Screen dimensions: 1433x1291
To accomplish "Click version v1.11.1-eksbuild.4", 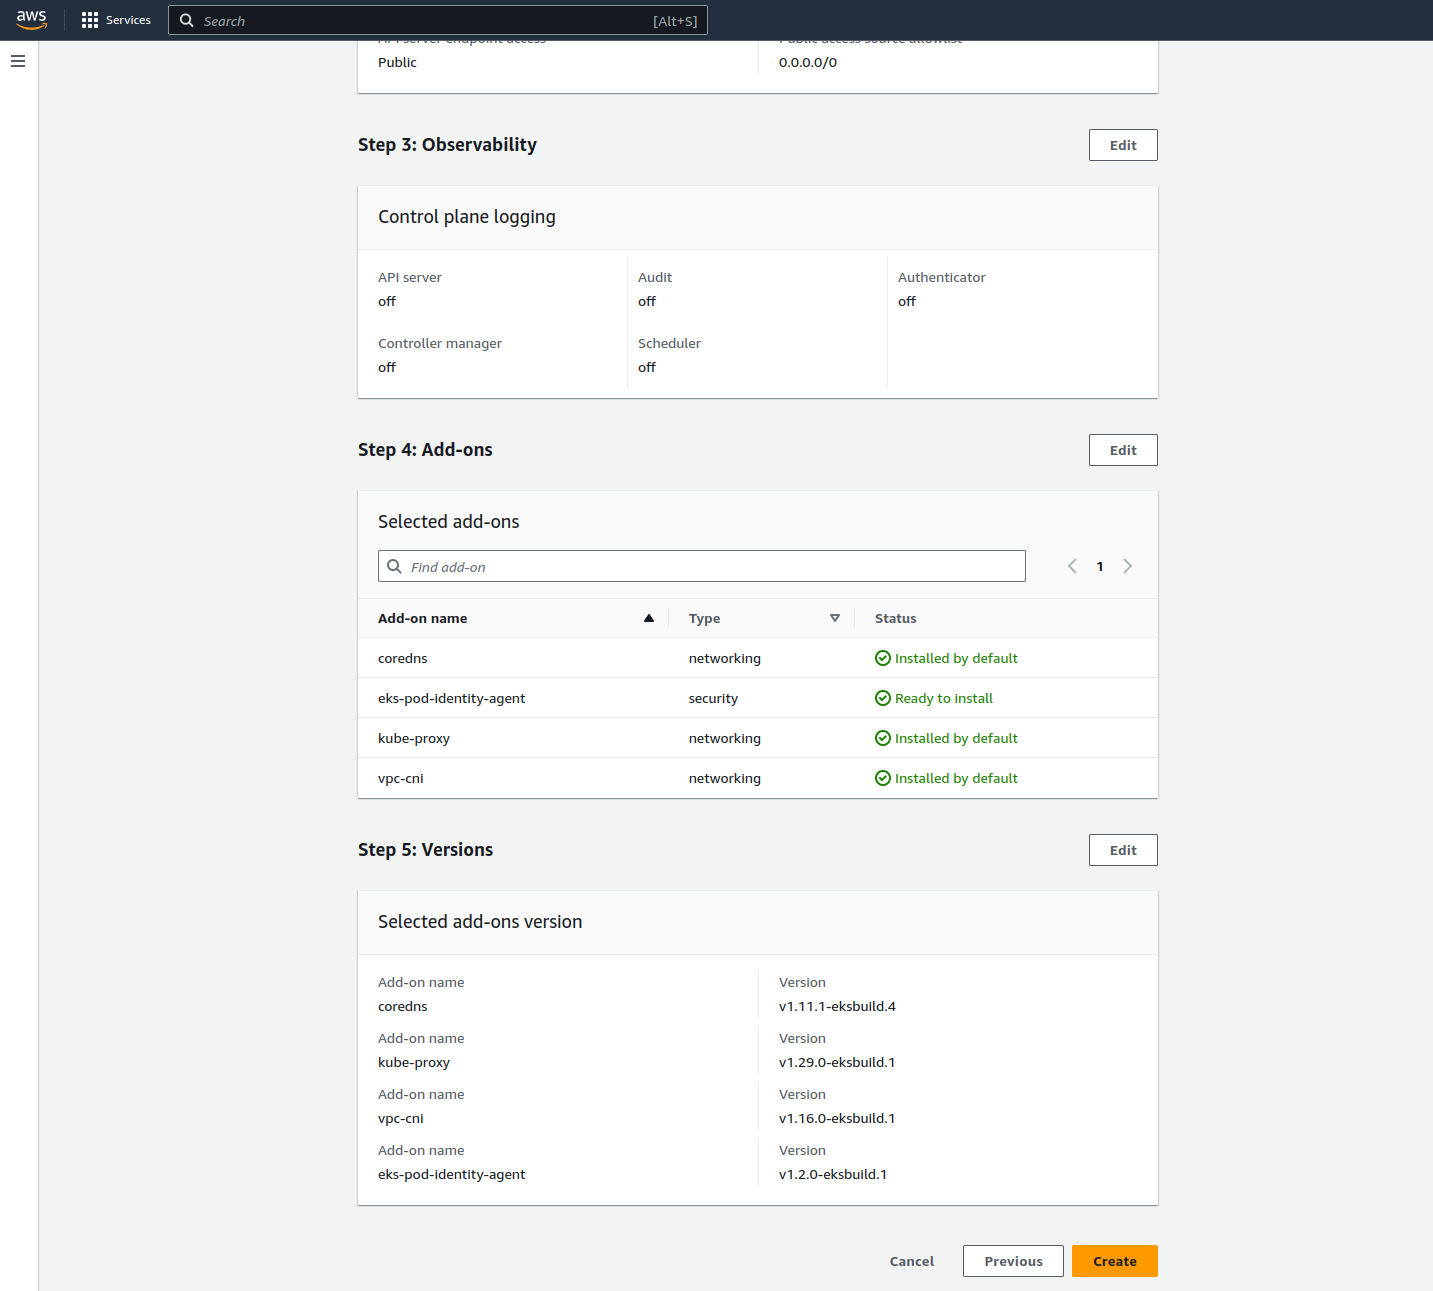I will [x=837, y=1006].
